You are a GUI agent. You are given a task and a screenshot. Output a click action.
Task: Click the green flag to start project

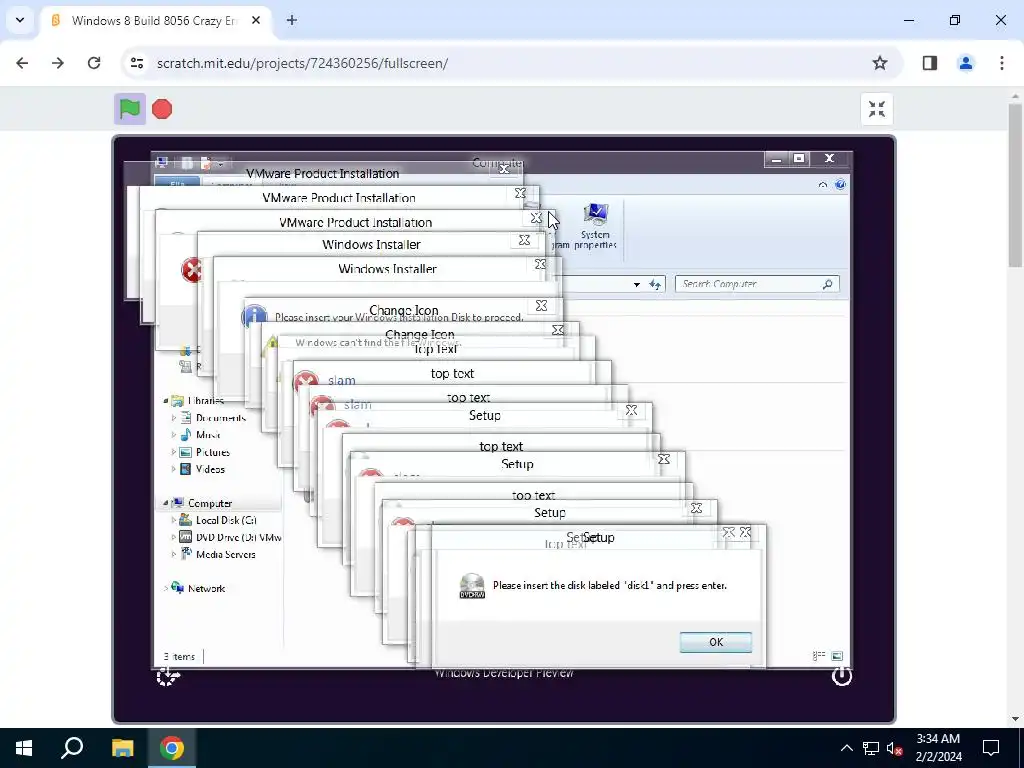click(x=129, y=109)
